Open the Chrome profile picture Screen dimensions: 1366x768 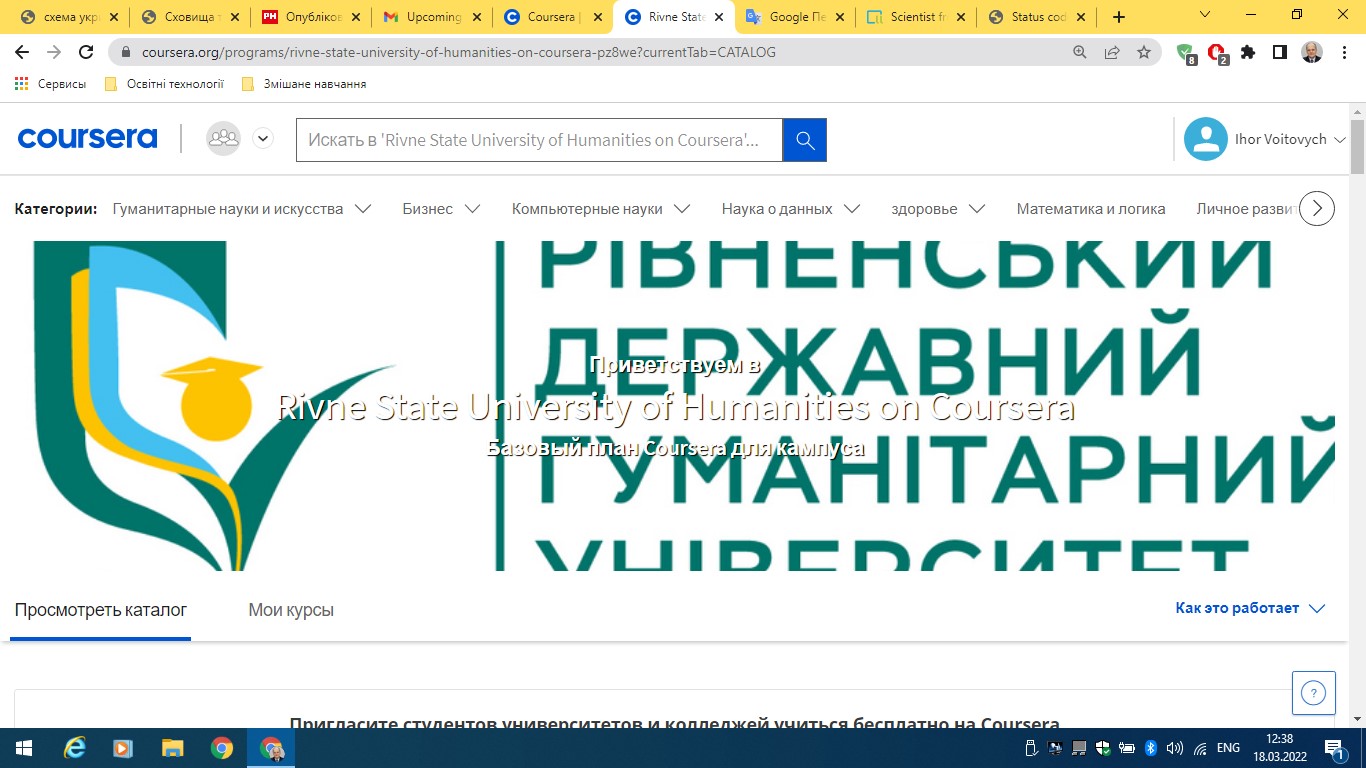pos(1311,52)
